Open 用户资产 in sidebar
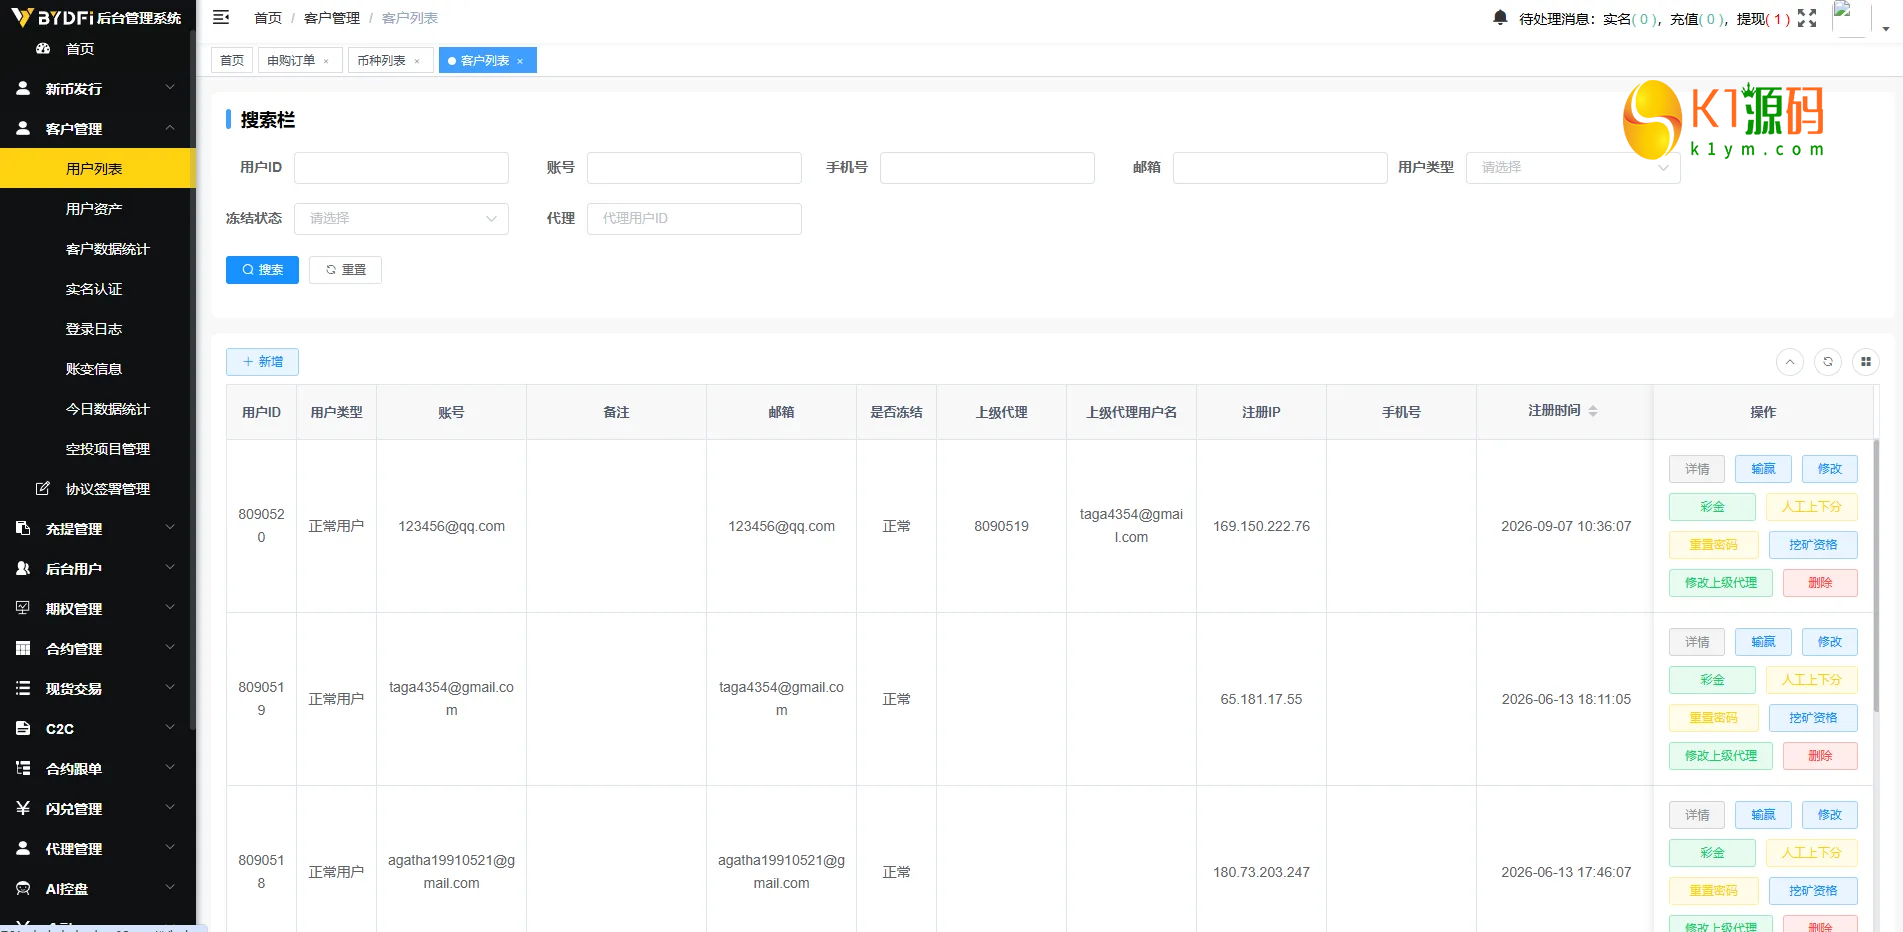The image size is (1903, 932). pos(98,208)
